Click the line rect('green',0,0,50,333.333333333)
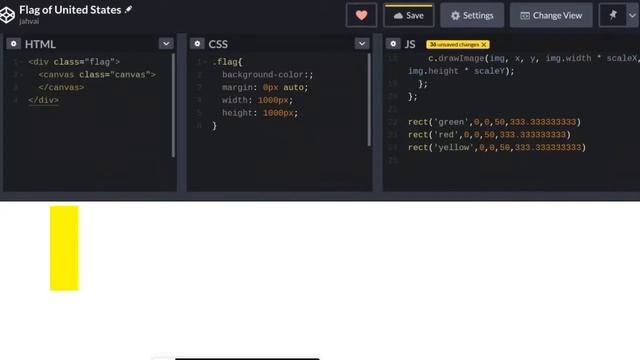The image size is (640, 360). [494, 122]
